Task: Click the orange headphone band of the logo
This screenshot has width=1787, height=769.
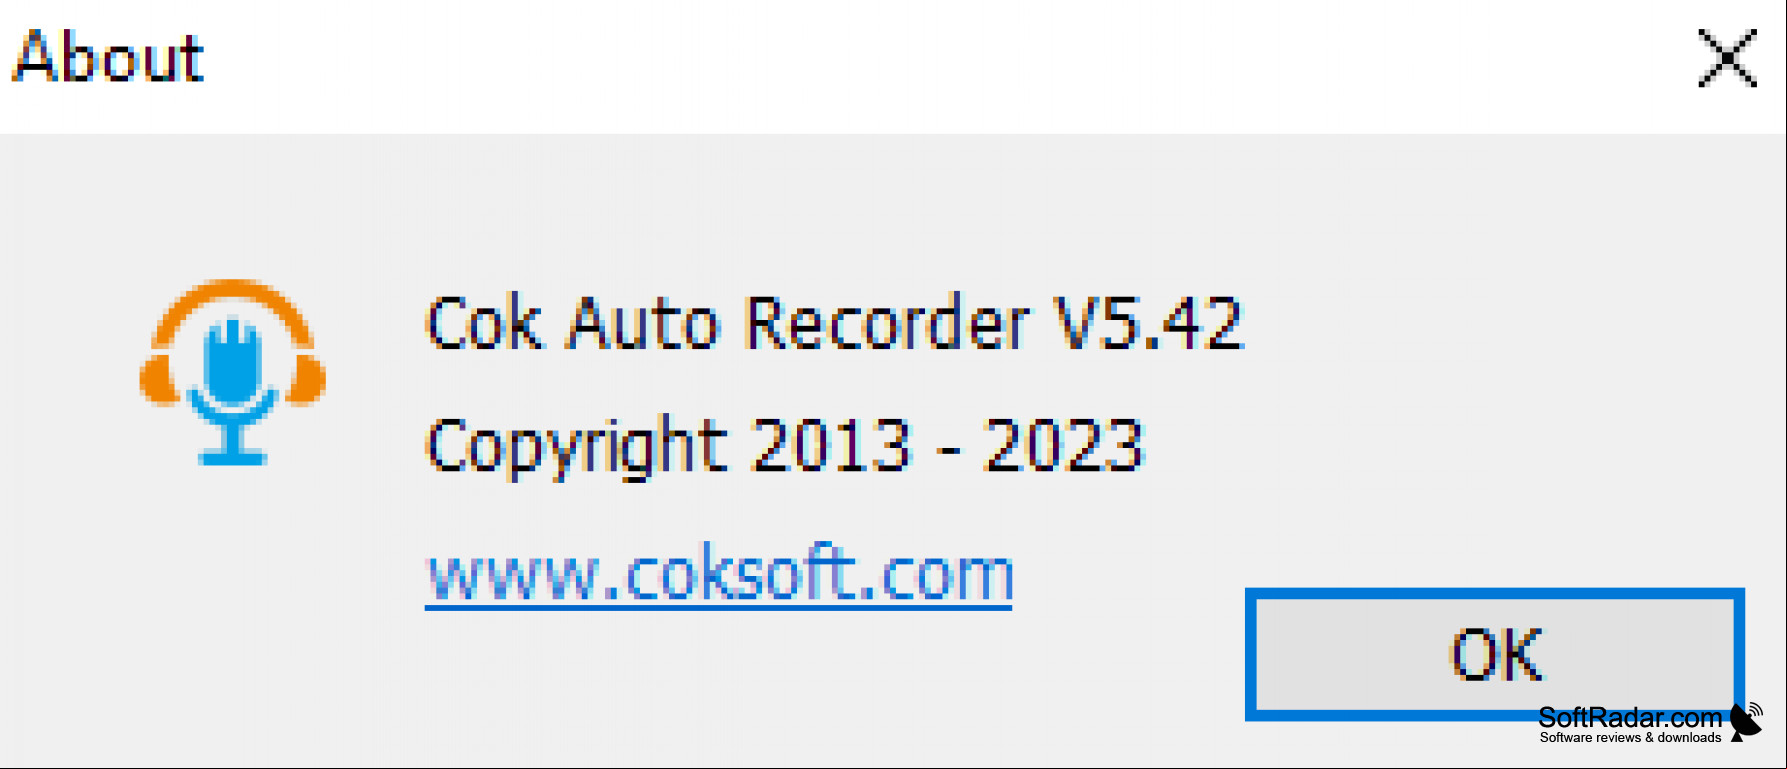Action: (233, 310)
